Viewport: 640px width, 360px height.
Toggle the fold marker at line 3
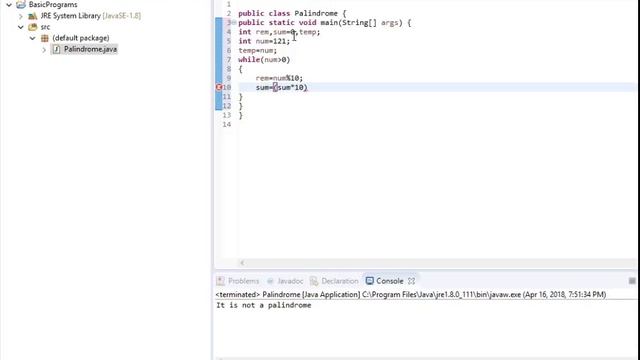tap(234, 22)
